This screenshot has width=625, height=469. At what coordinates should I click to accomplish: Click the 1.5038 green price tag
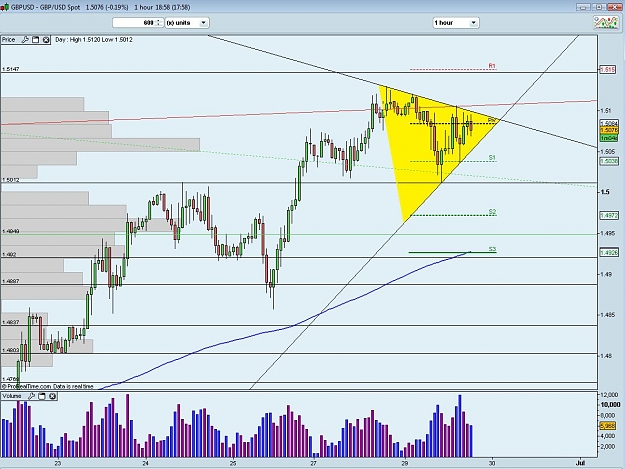(609, 161)
